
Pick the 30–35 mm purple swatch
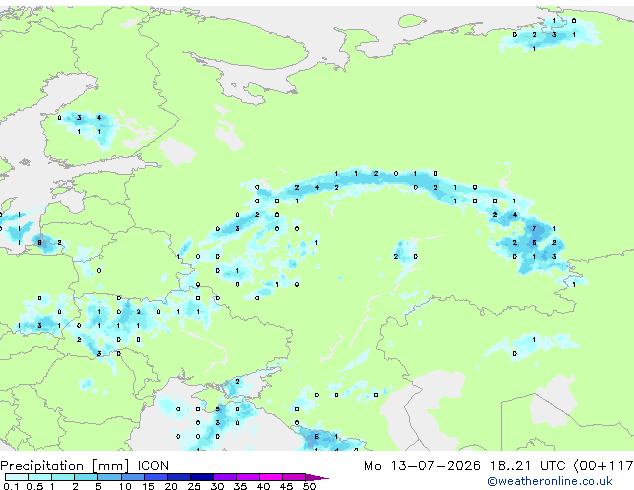[225, 477]
